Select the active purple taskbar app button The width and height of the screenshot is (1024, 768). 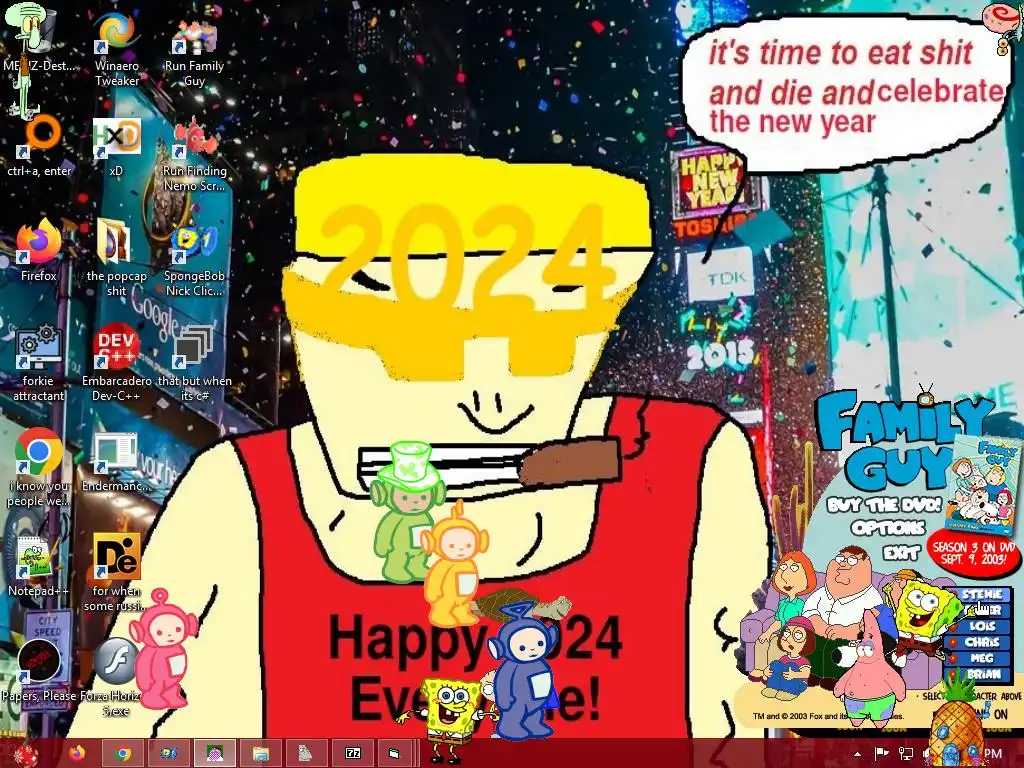(215, 754)
